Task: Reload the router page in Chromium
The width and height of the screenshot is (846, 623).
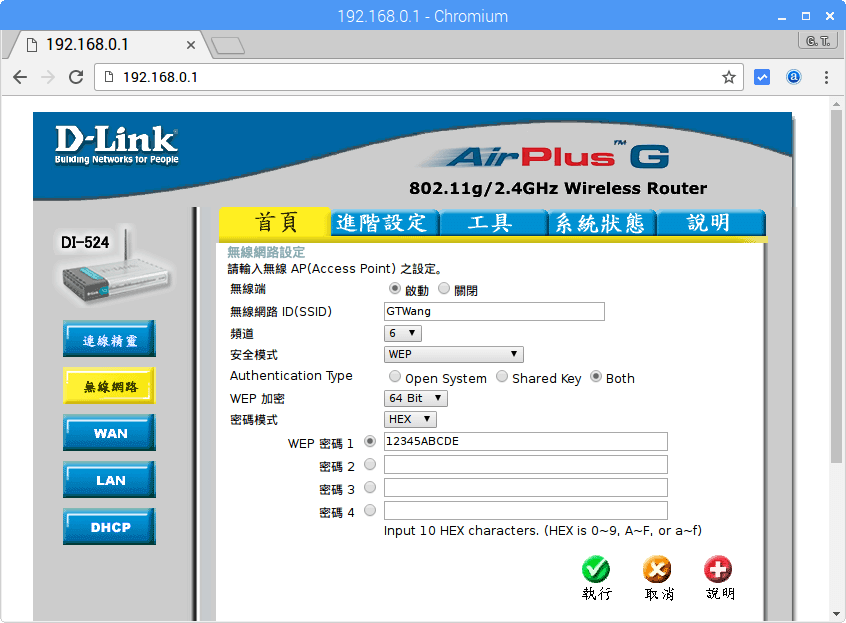Action: 75,77
